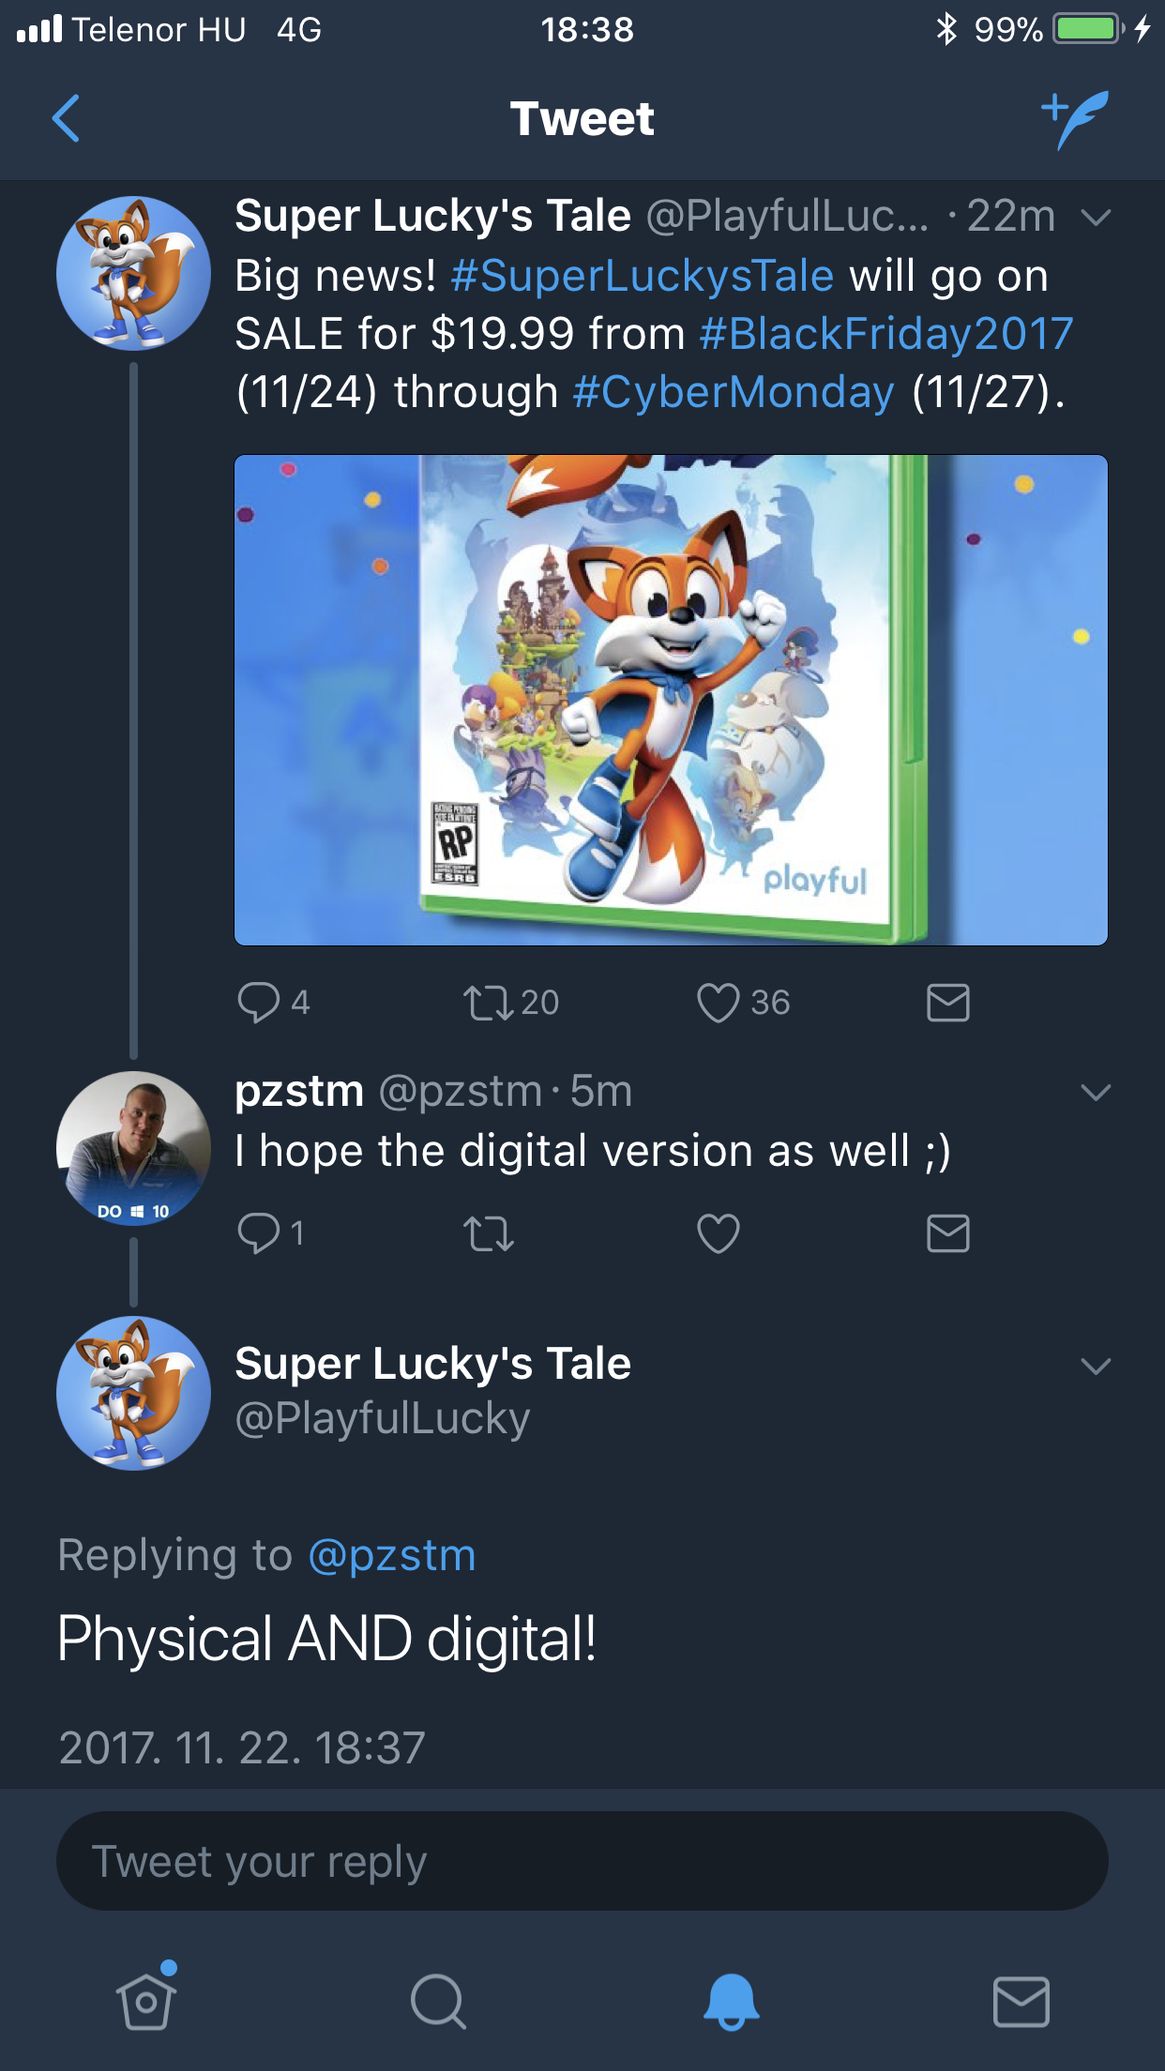
Task: Open the #BlackFriday2017 hashtag link
Action: click(886, 333)
